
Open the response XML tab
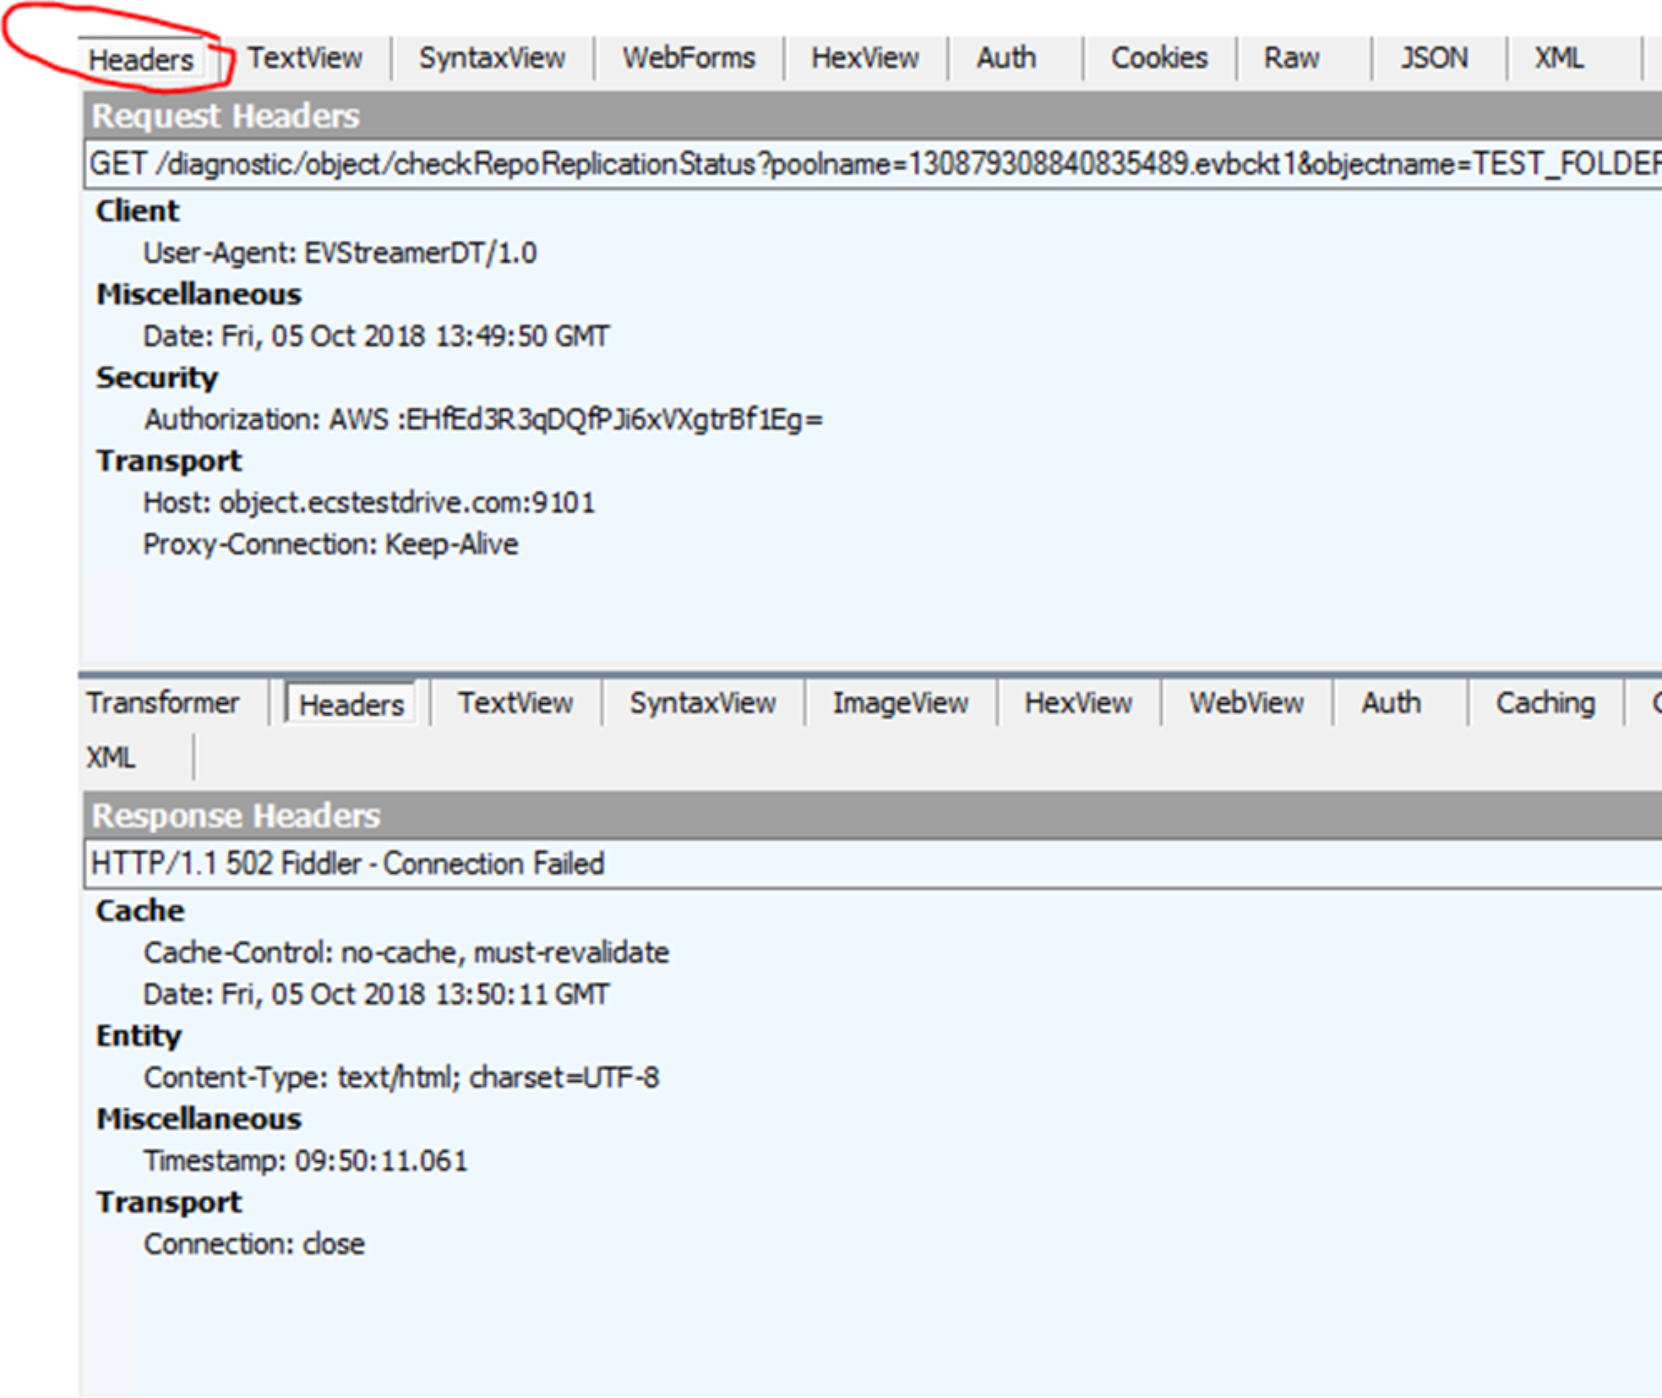pos(111,757)
